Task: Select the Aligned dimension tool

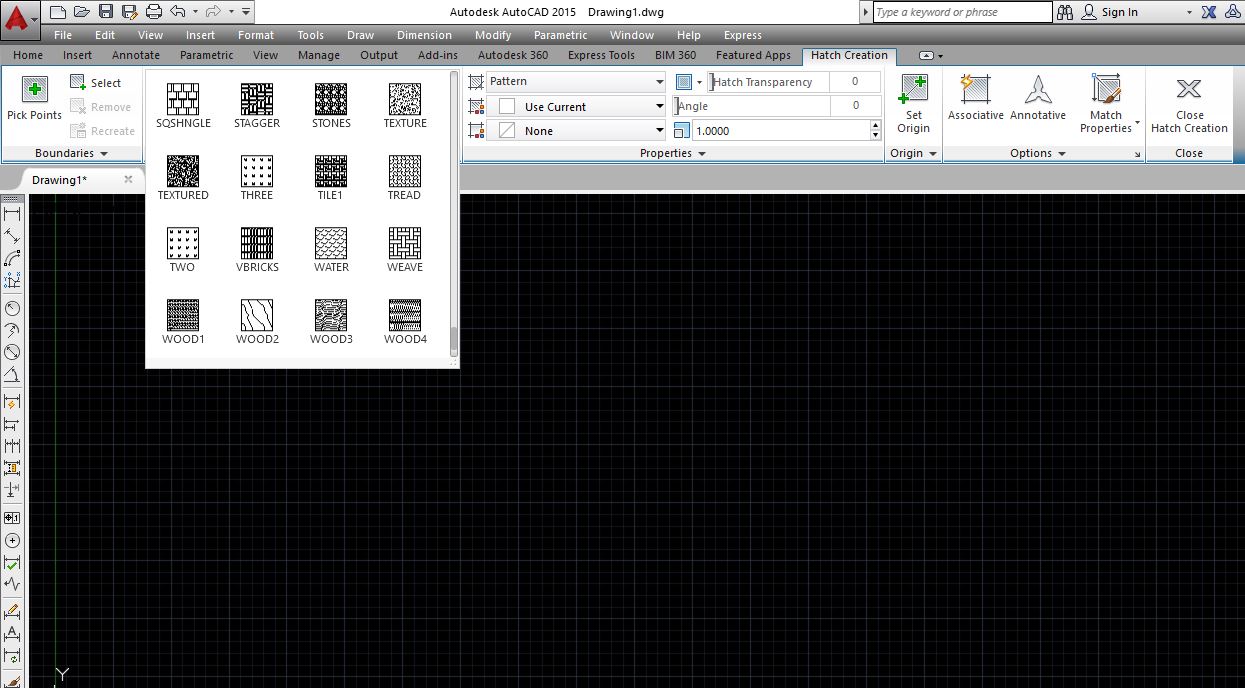Action: (x=12, y=236)
